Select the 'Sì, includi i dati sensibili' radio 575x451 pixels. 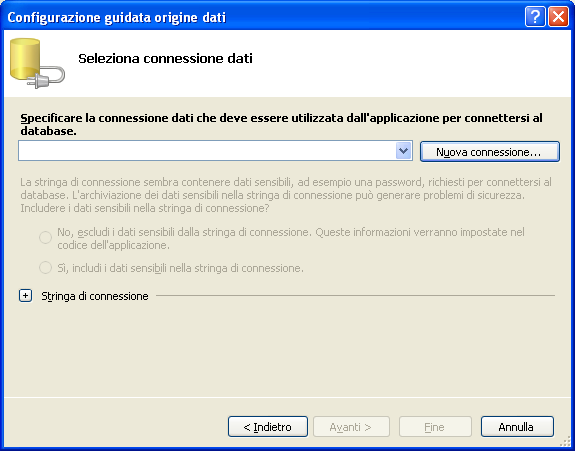45,268
